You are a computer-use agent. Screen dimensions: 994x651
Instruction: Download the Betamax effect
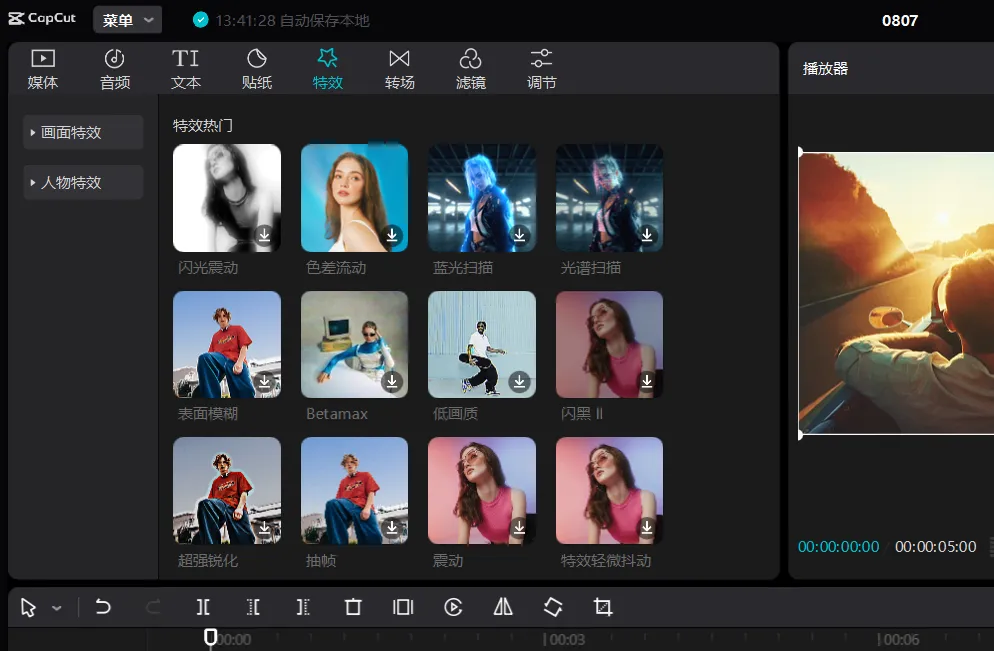click(x=392, y=381)
